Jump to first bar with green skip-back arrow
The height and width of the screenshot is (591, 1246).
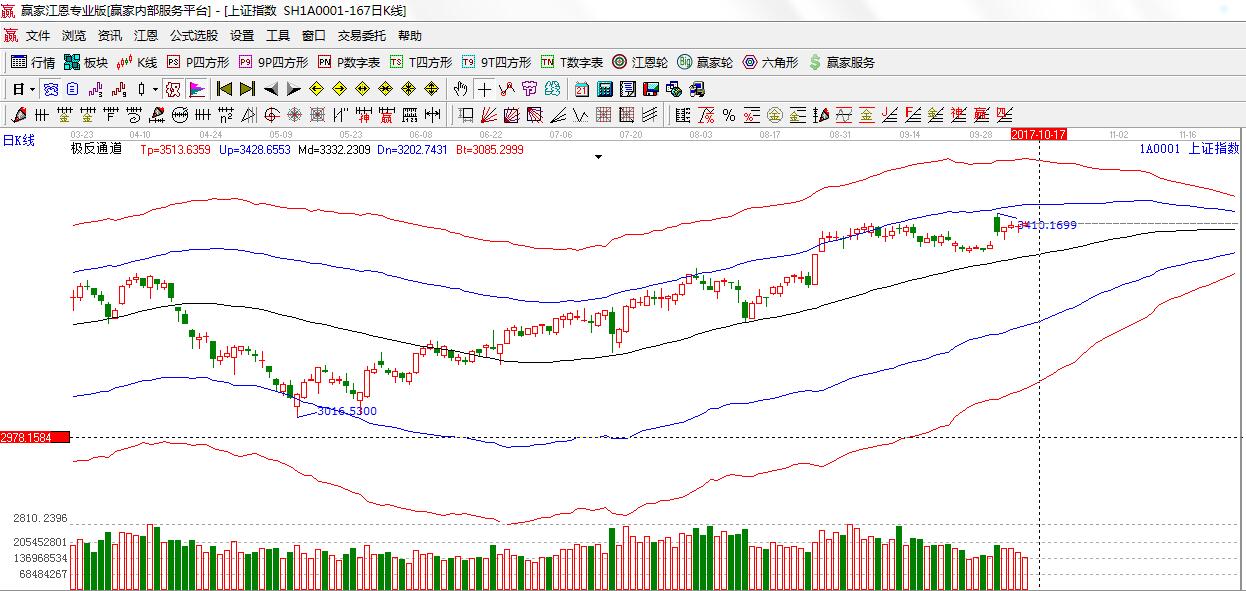[x=224, y=89]
